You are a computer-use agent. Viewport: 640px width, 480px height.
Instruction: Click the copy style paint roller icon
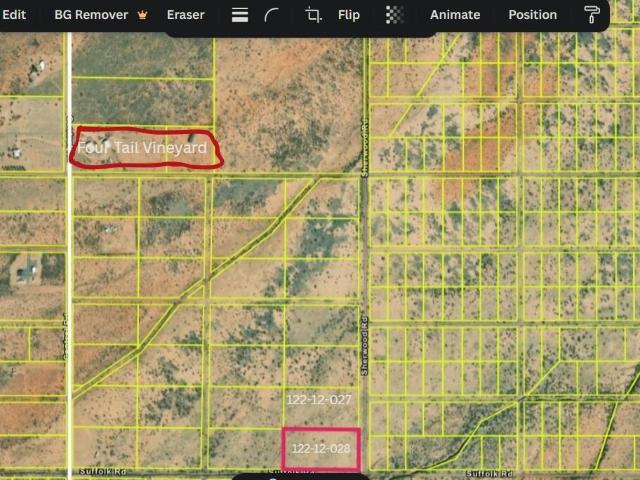click(591, 15)
